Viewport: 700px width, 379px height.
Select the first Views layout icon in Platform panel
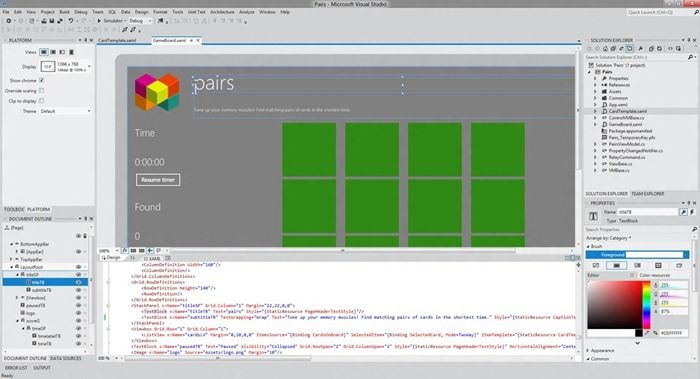[x=44, y=52]
